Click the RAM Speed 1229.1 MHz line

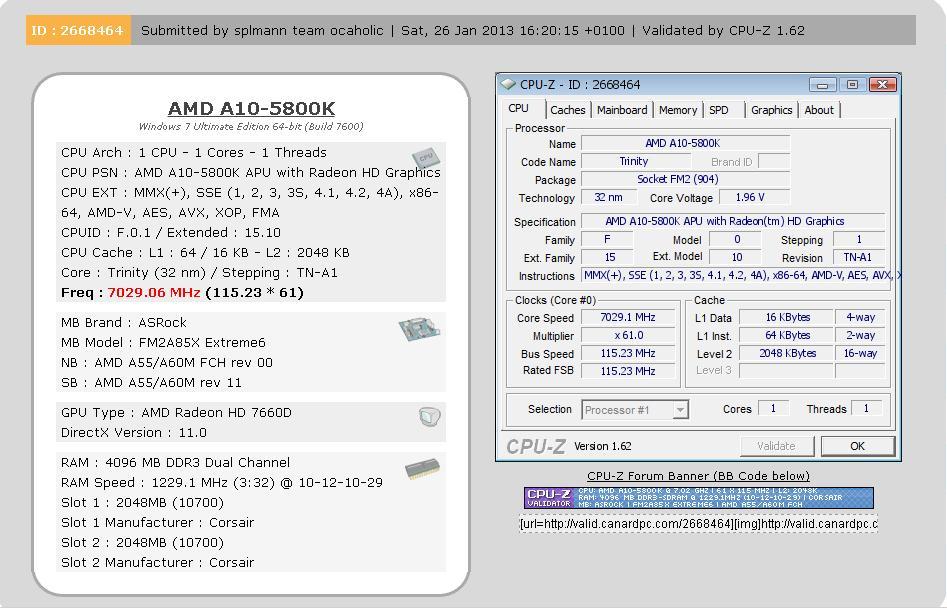(x=222, y=483)
